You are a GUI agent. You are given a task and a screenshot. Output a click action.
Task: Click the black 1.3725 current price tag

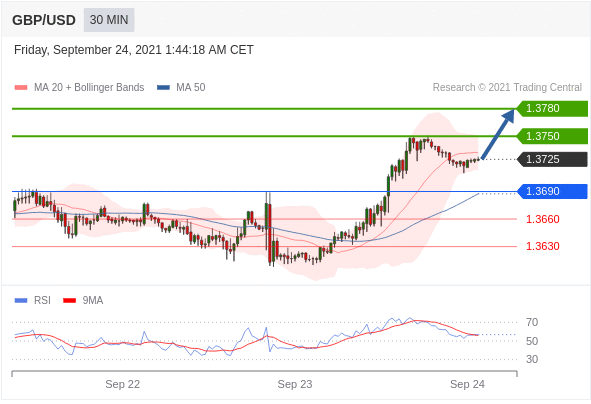click(552, 159)
